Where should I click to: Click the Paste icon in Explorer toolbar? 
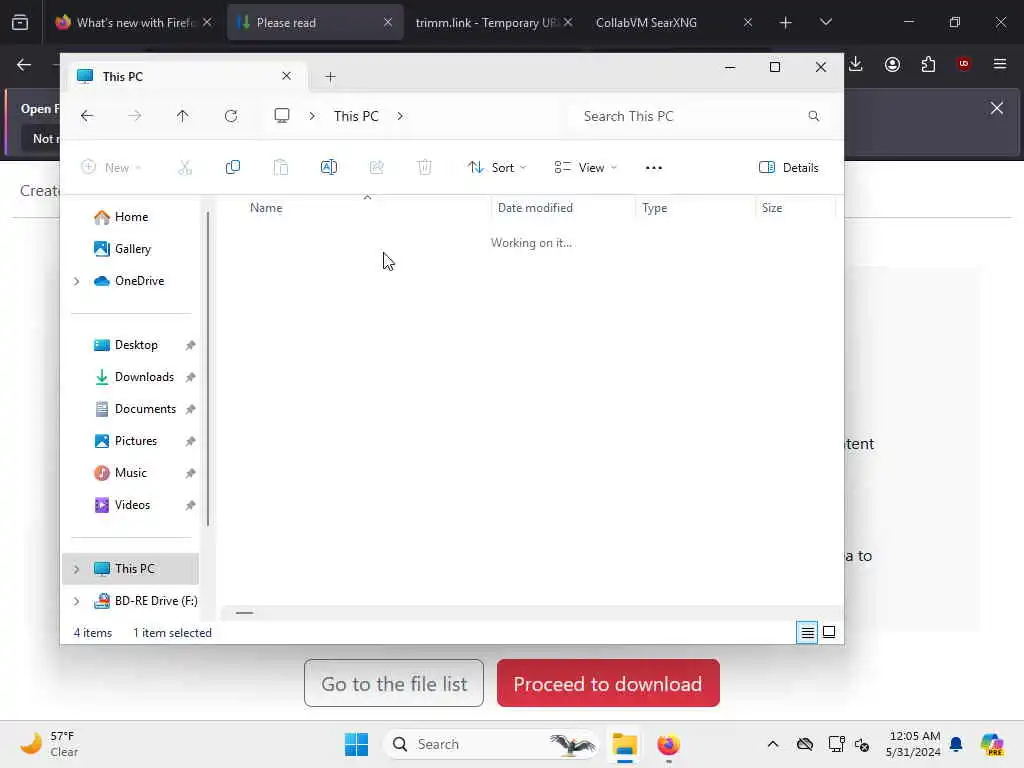click(x=280, y=167)
